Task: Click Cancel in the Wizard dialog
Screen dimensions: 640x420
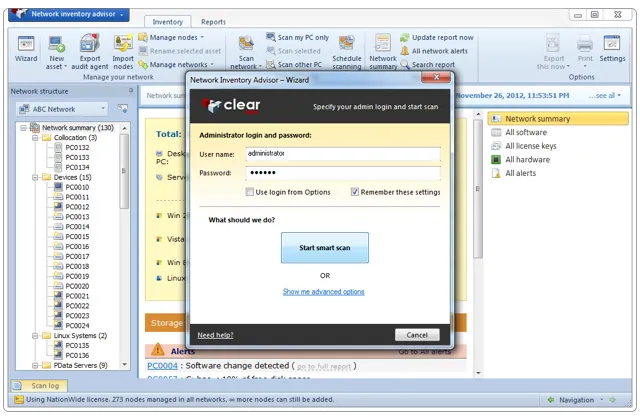Action: click(417, 335)
